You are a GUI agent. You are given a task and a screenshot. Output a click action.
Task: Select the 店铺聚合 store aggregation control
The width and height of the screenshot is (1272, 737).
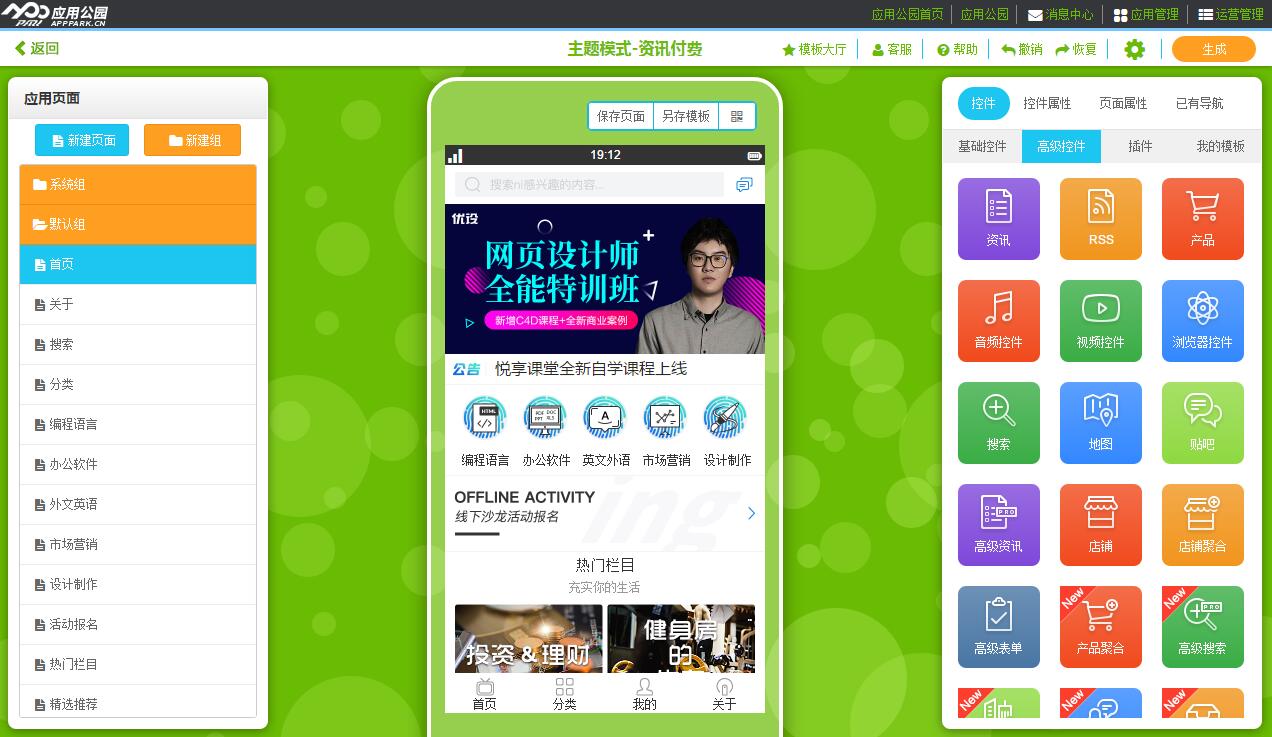[1202, 524]
